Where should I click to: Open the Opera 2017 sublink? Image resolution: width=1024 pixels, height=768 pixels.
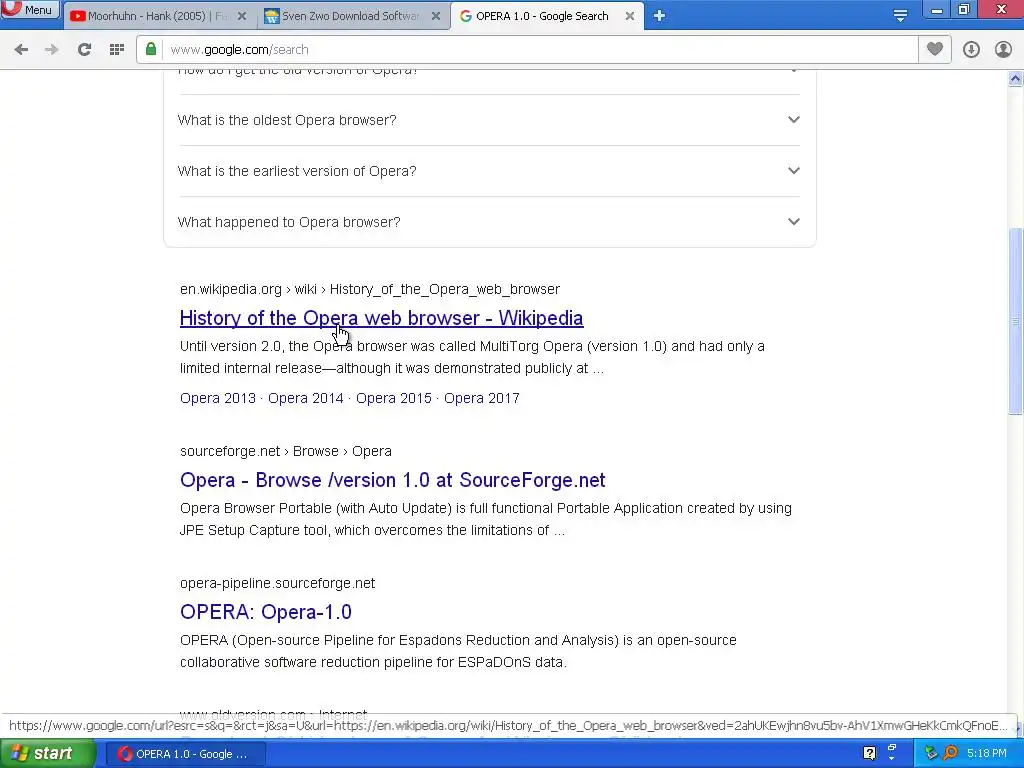(x=482, y=398)
